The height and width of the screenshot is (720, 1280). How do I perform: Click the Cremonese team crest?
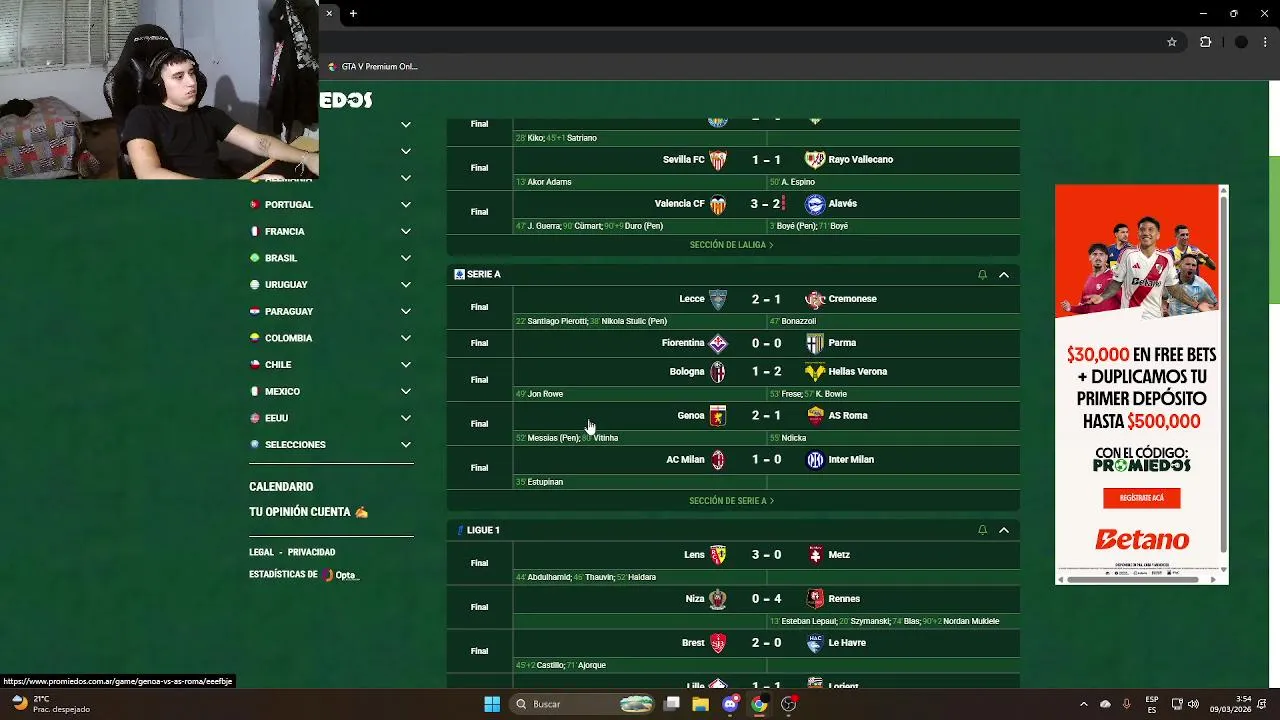click(x=815, y=299)
